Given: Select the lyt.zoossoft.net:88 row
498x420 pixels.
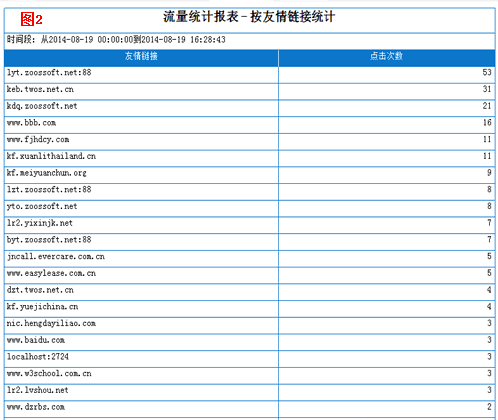Looking at the screenshot, I should [x=249, y=73].
